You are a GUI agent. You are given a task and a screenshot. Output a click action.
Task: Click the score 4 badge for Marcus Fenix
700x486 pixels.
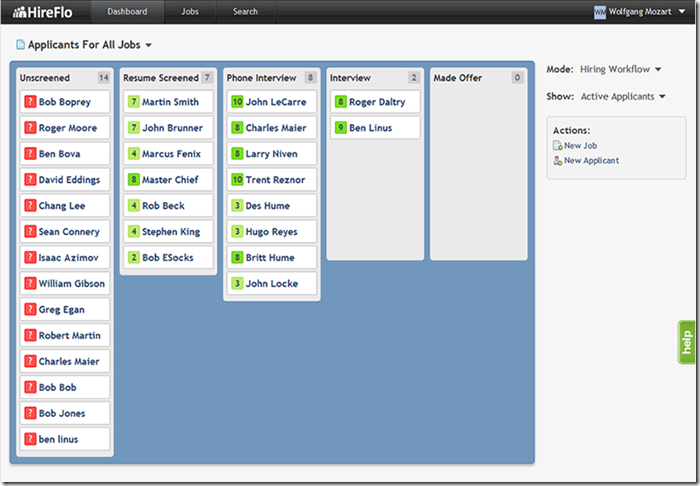pyautogui.click(x=133, y=154)
